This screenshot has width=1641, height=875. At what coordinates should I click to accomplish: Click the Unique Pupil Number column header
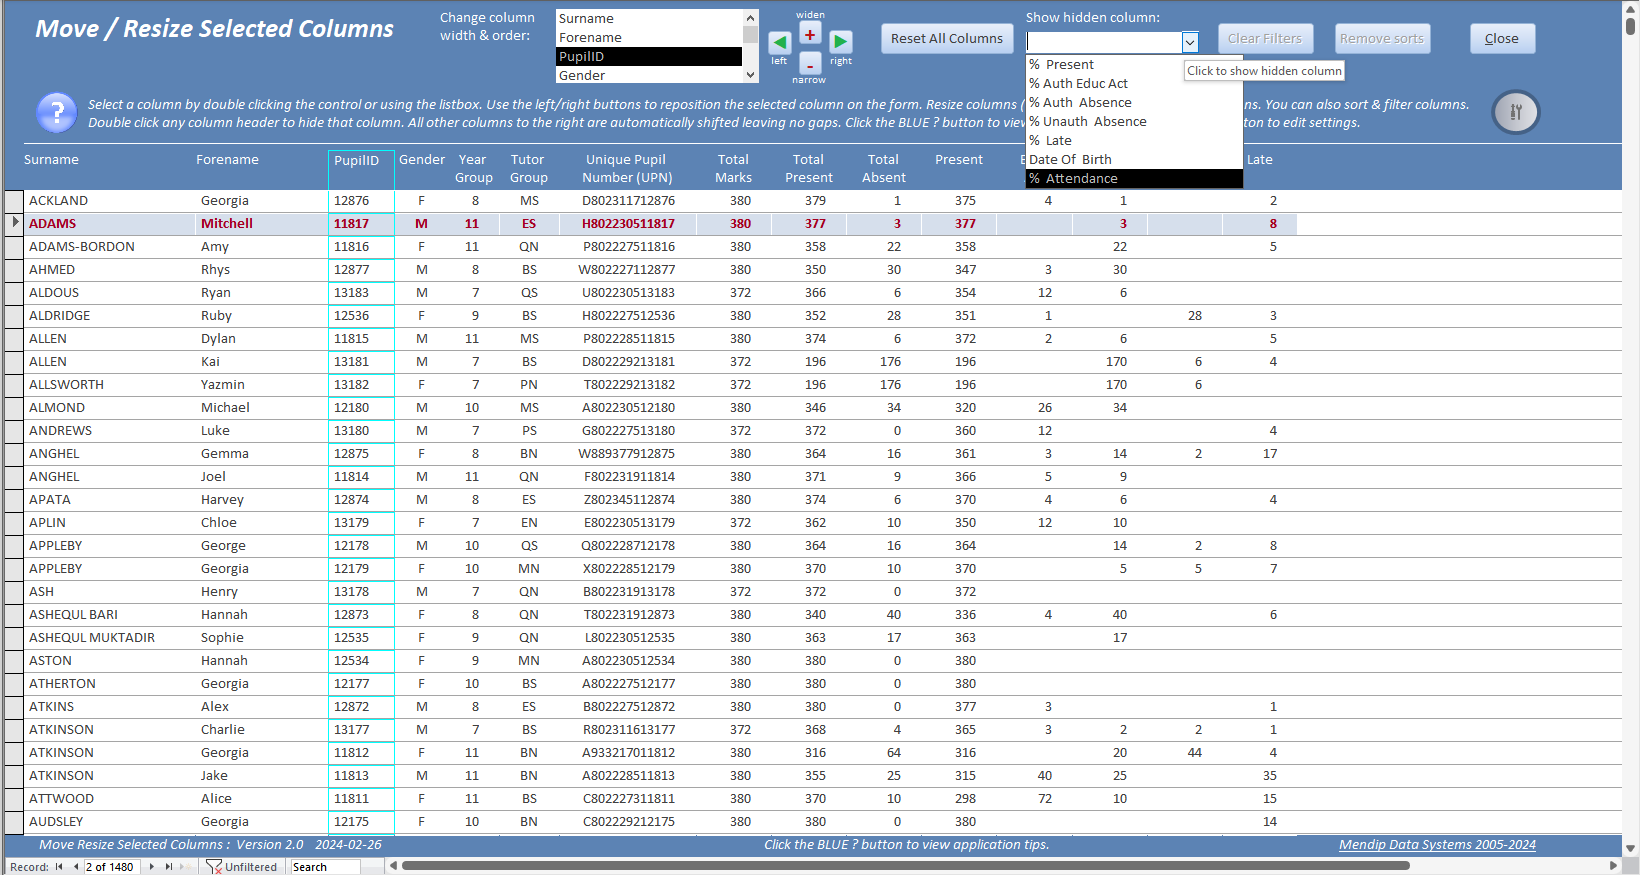(x=627, y=169)
